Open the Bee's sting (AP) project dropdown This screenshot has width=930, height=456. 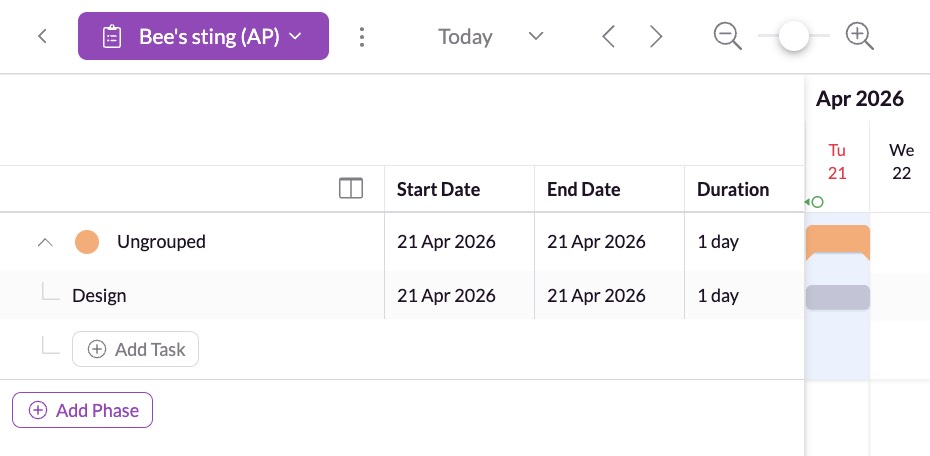[x=203, y=37]
